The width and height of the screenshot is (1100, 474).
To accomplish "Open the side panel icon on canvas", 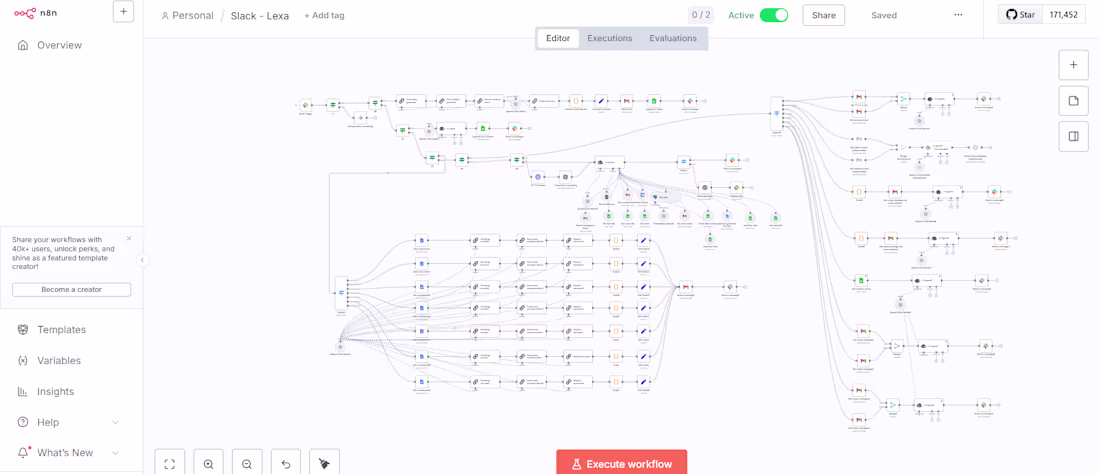I will pyautogui.click(x=1073, y=137).
